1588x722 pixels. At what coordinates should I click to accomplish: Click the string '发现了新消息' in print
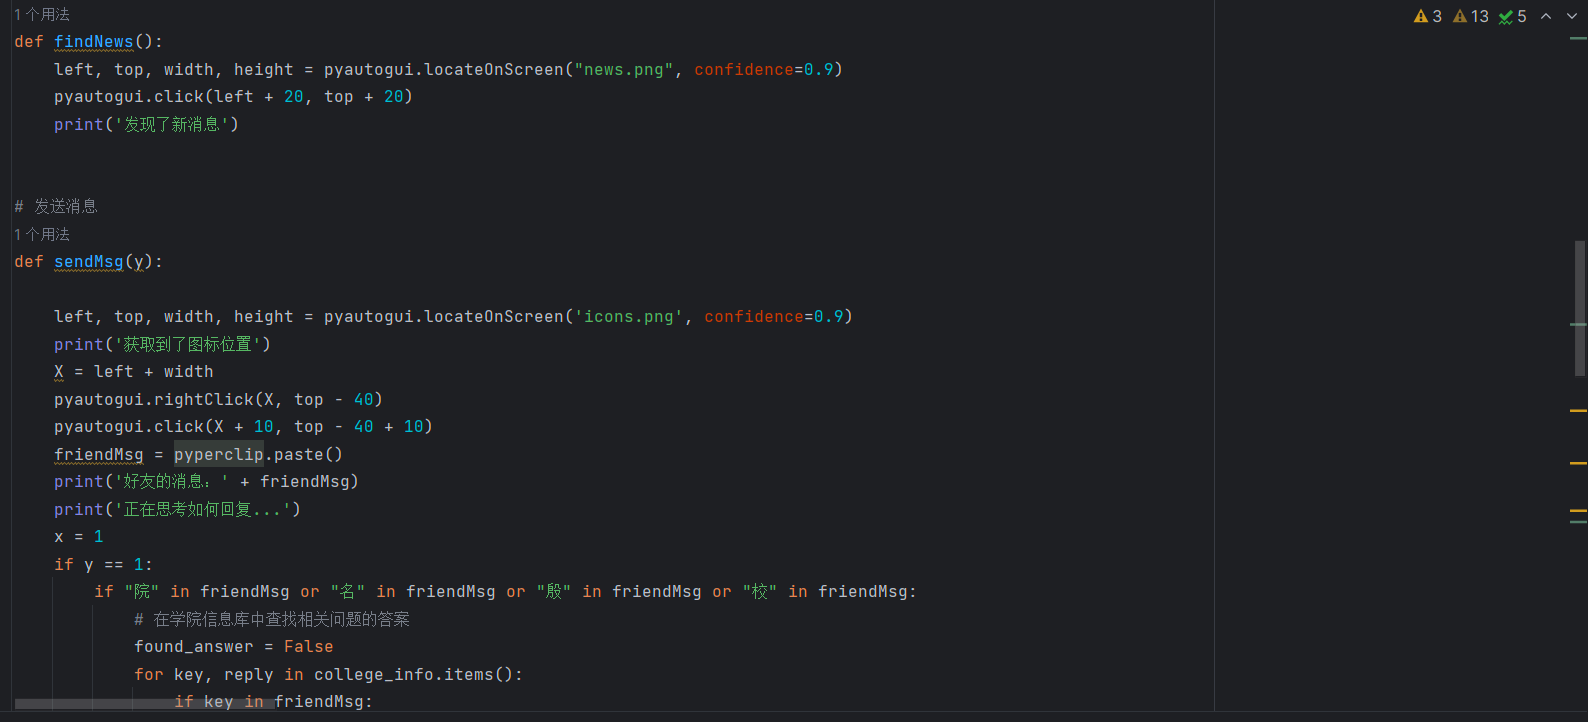172,125
